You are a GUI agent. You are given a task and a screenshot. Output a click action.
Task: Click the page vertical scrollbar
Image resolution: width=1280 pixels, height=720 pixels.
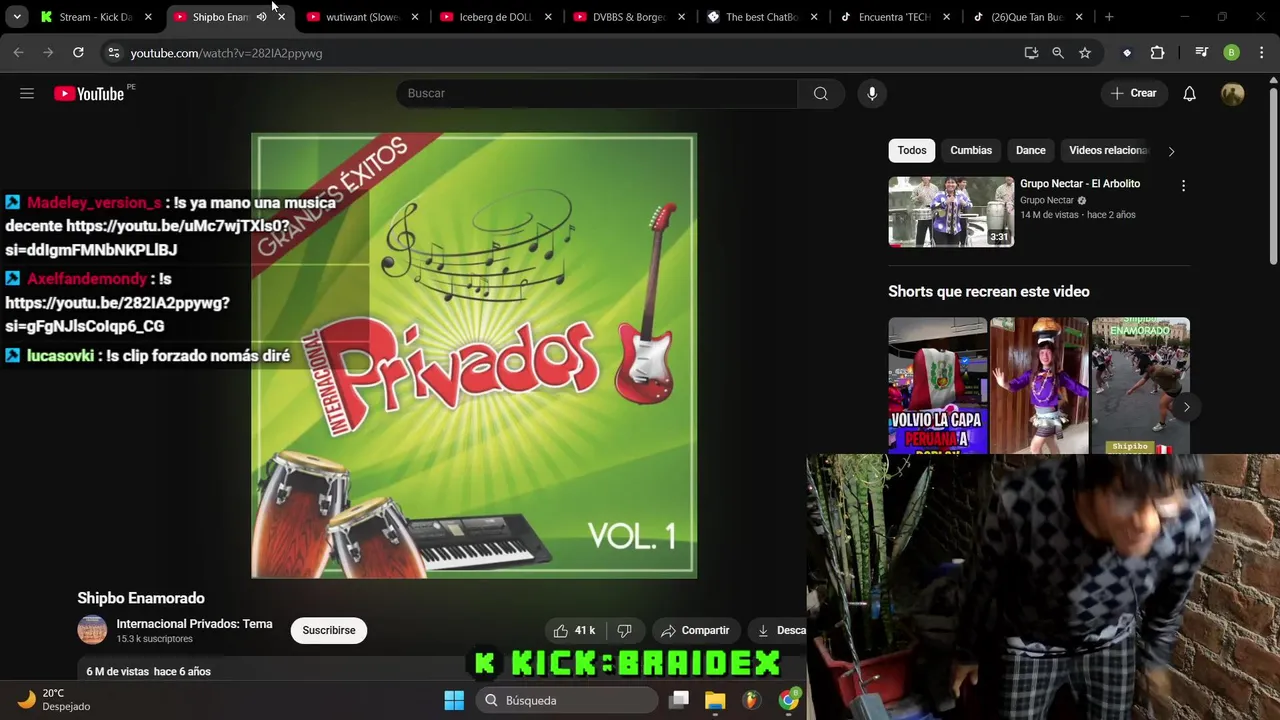coord(1273,177)
